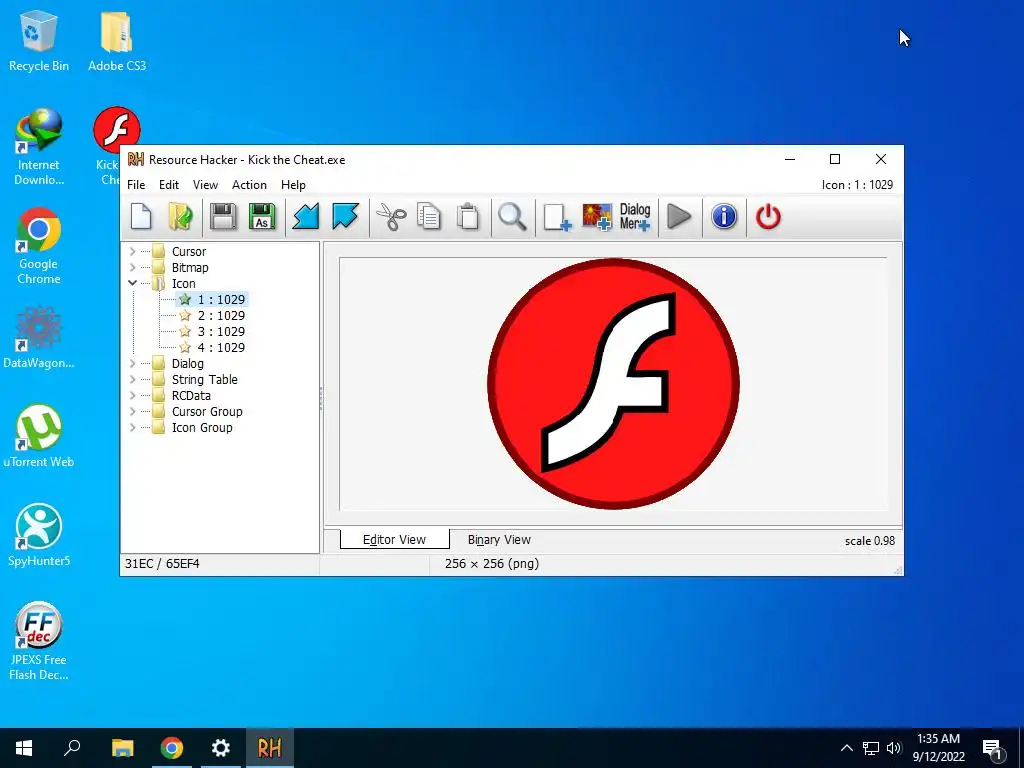Viewport: 1024px width, 768px height.
Task: Click the Dialog Merge toolbar icon
Action: pyautogui.click(x=635, y=217)
